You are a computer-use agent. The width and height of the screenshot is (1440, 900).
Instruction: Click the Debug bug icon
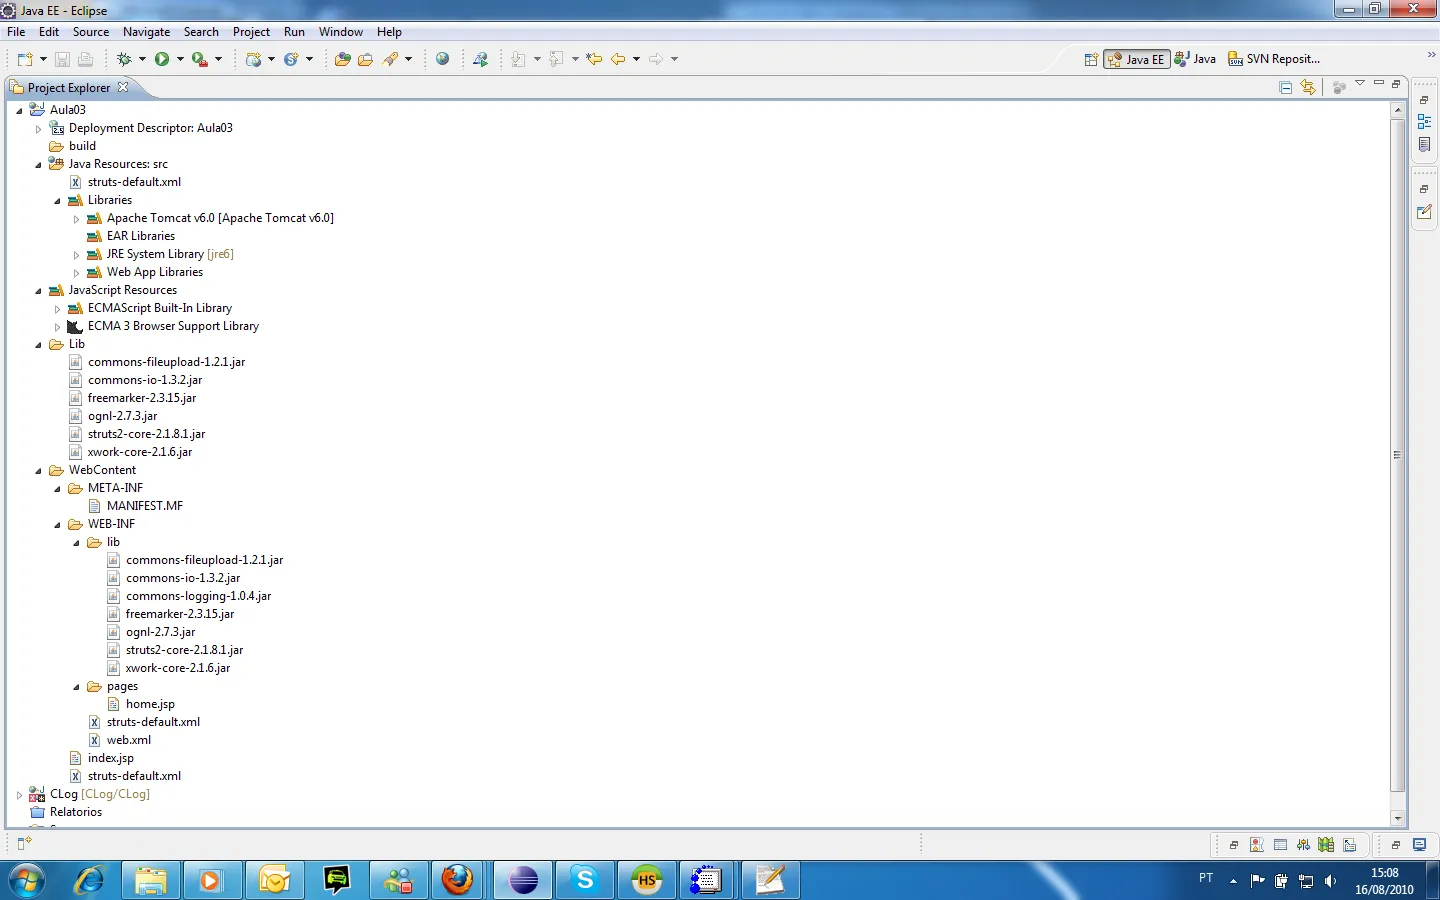[x=124, y=59]
